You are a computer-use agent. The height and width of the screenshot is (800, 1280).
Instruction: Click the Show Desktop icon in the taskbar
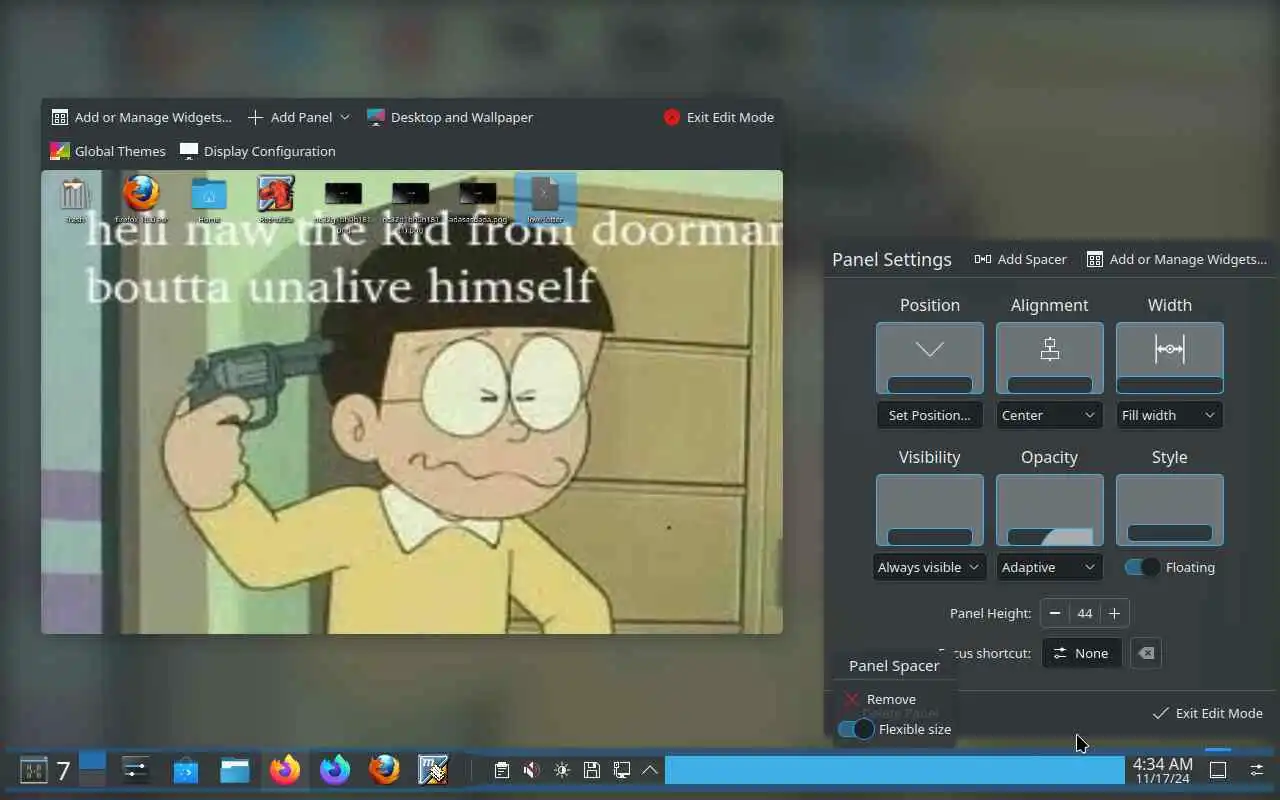click(x=1218, y=770)
